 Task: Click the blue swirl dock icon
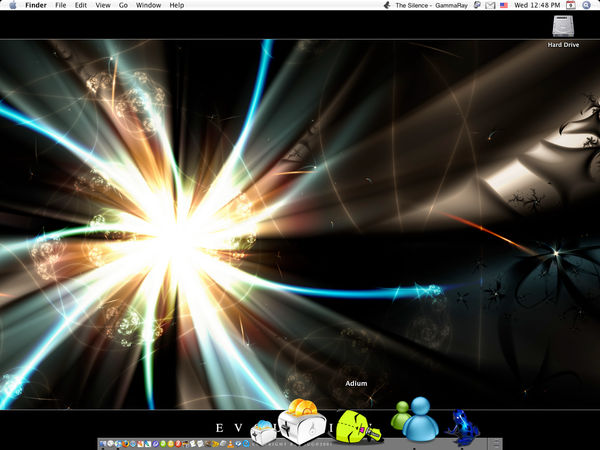tap(155, 443)
